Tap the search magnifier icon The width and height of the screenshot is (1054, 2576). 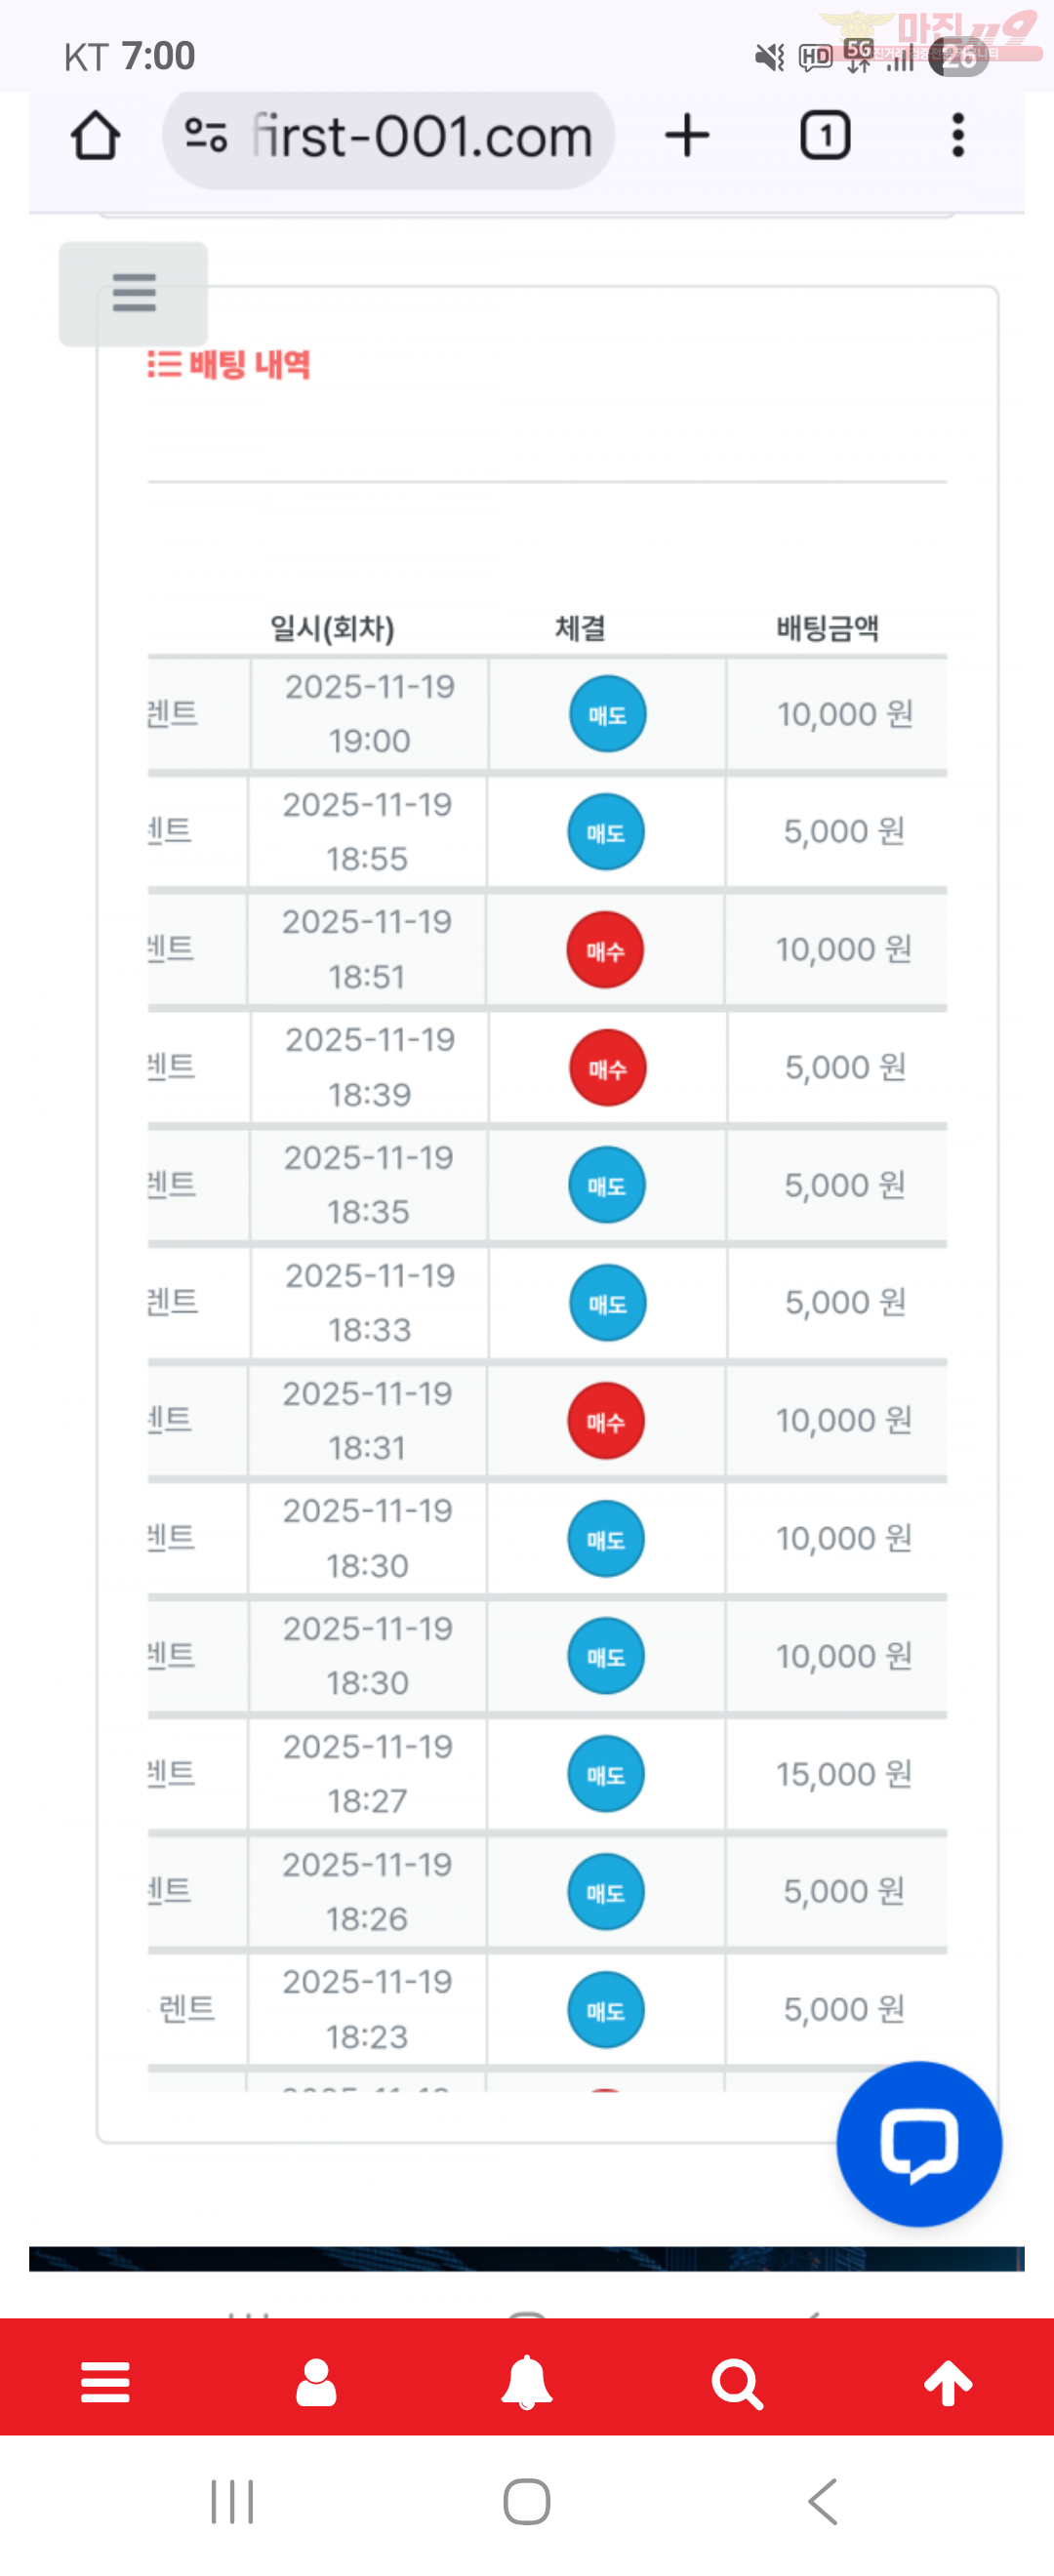737,2384
